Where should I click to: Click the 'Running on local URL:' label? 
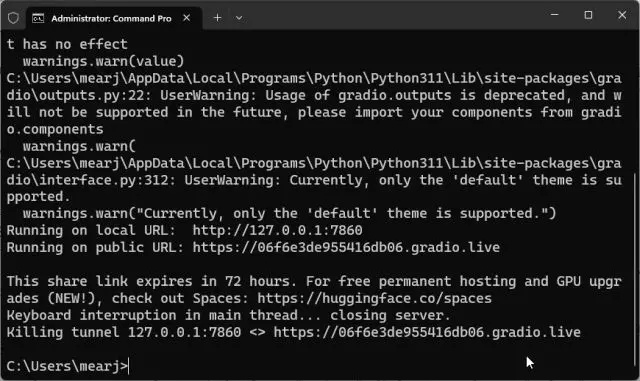[x=91, y=230]
